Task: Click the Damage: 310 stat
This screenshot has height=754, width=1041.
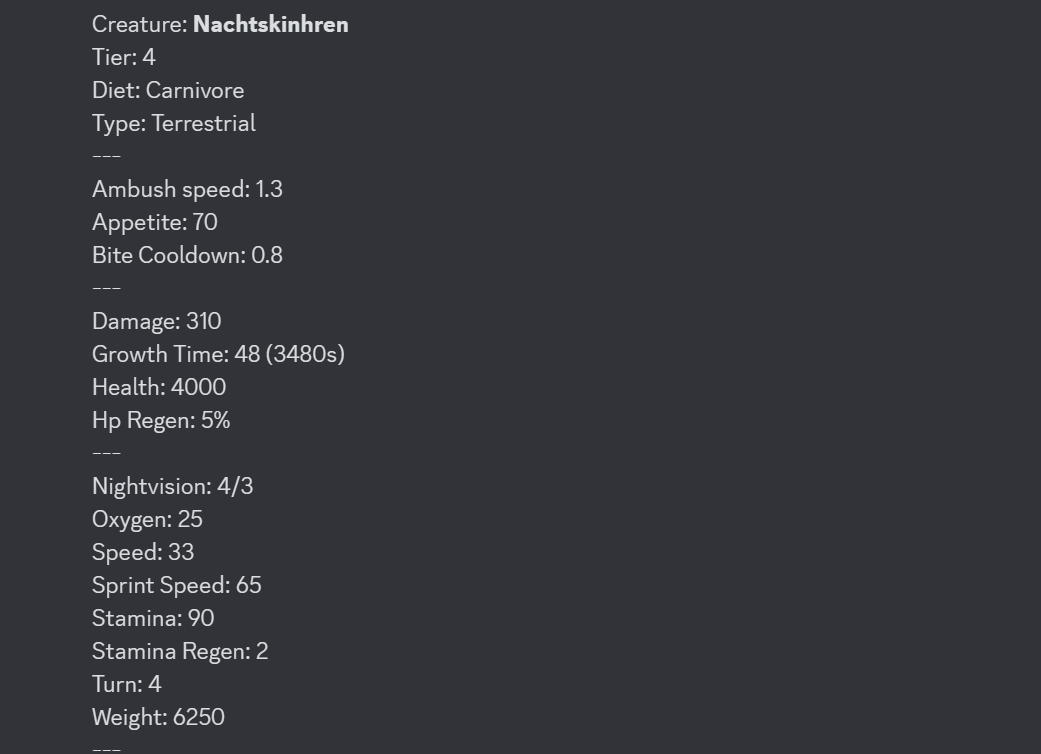Action: [x=157, y=321]
